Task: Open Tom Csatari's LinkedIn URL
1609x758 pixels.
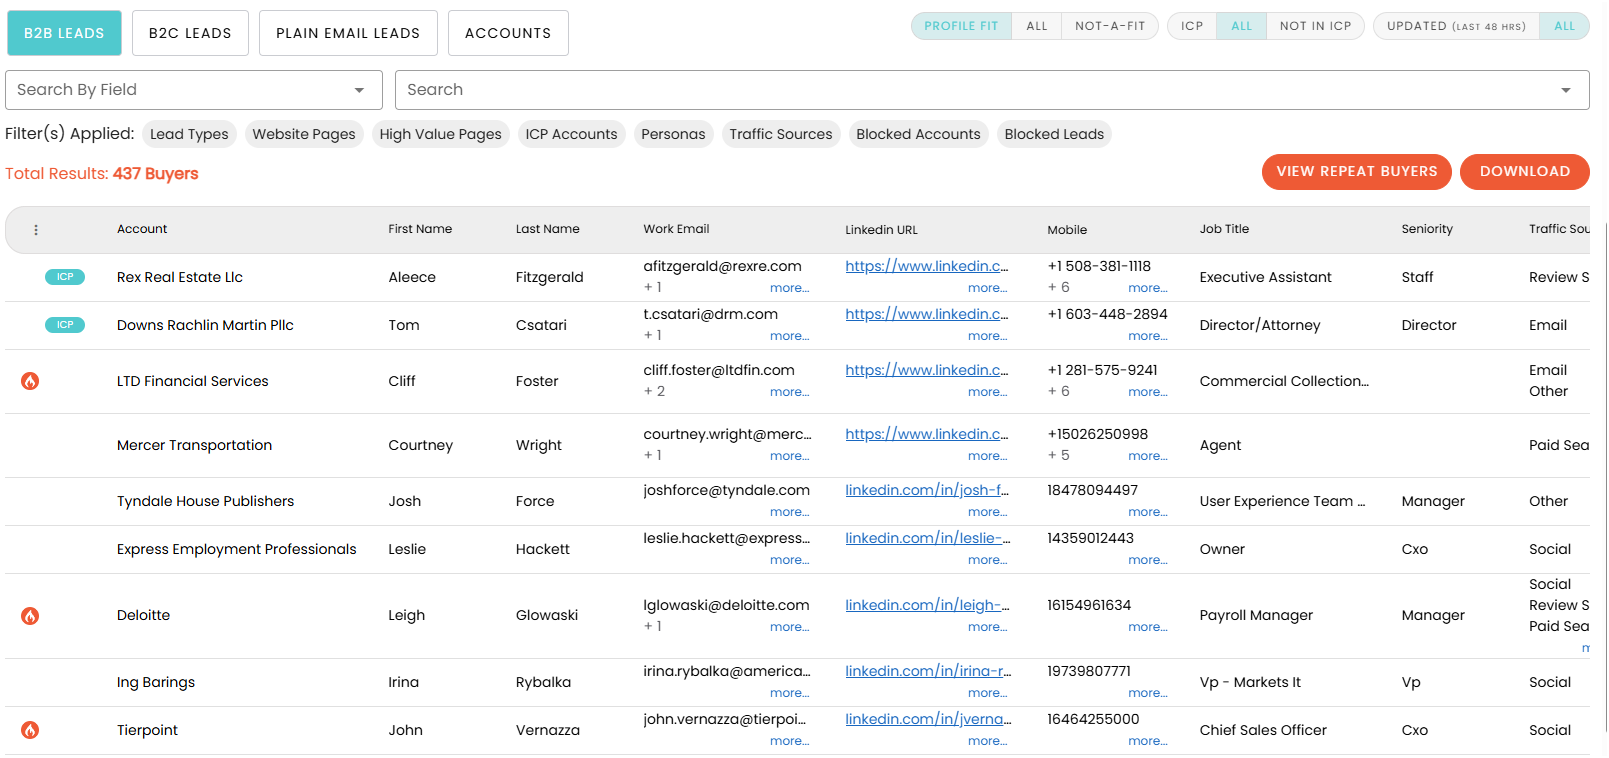Action: [x=926, y=314]
